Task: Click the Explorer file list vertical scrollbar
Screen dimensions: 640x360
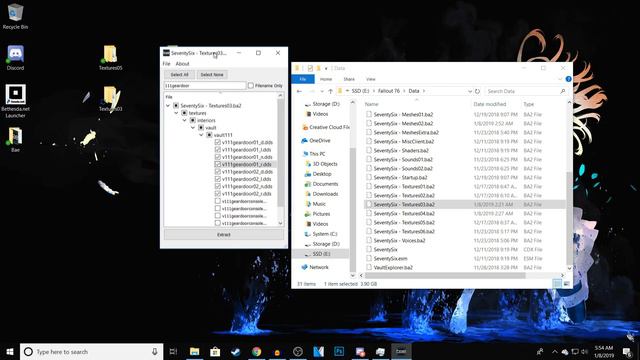Action: [569, 218]
